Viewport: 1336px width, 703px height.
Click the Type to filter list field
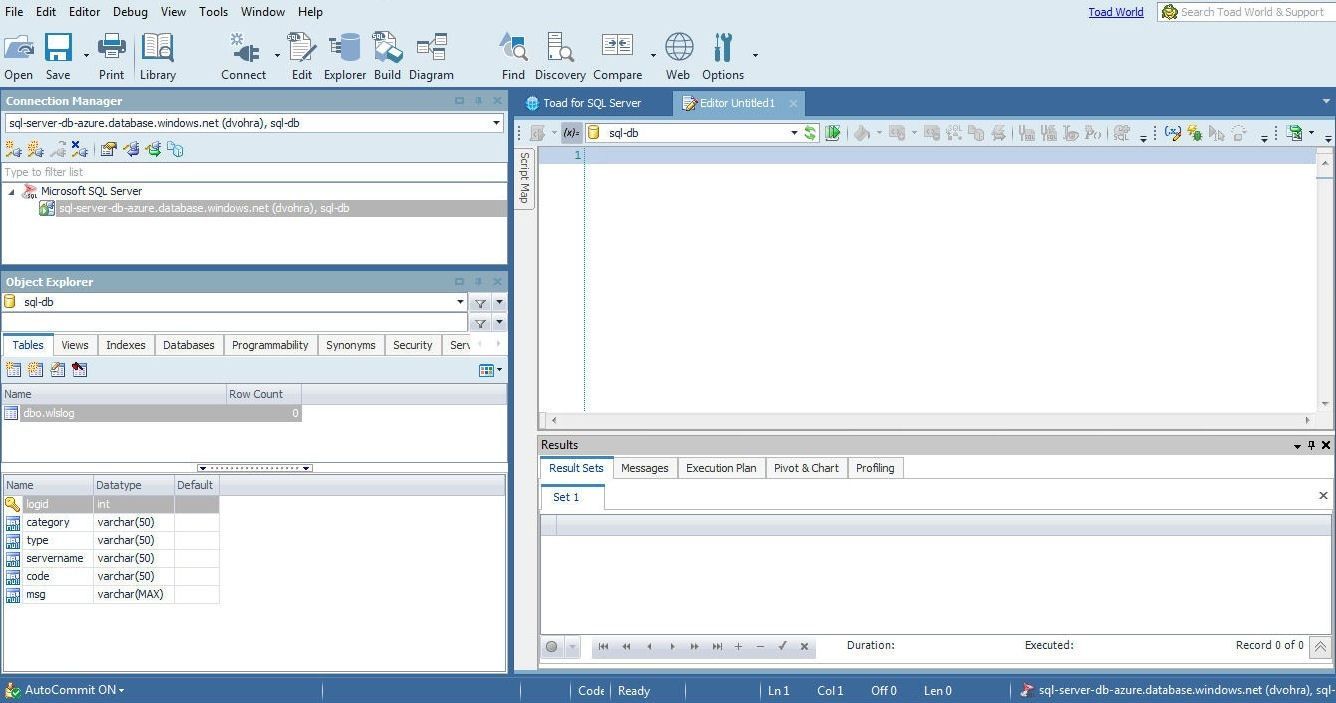[254, 172]
